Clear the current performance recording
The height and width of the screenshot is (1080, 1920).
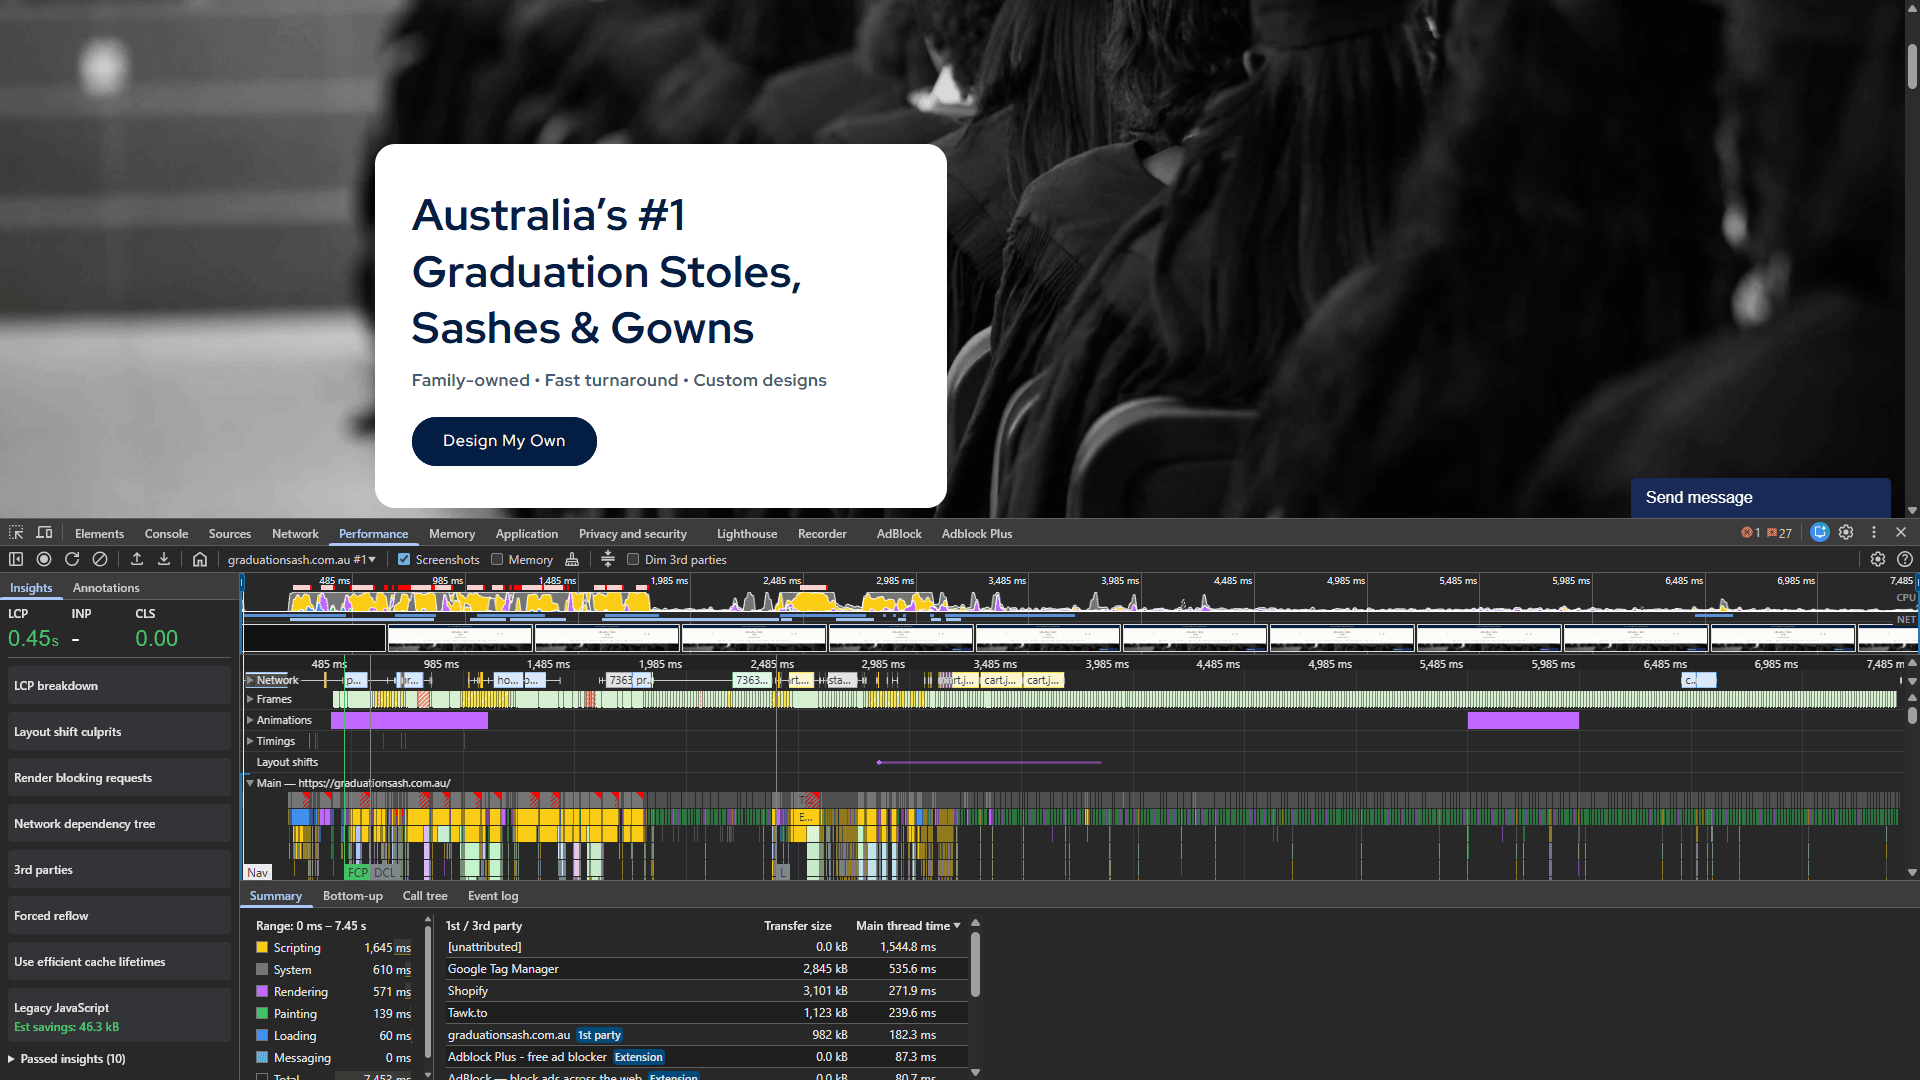point(100,559)
